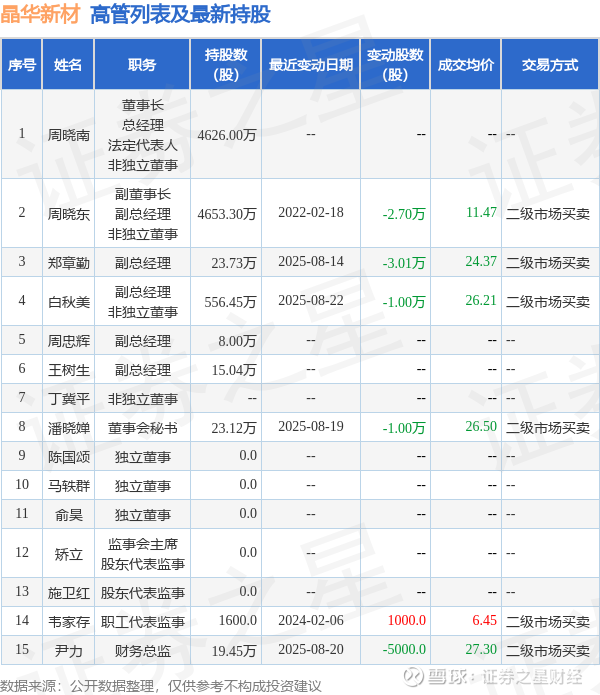600x695 pixels.
Task: Click the shareholding value 8.00万
Action: point(238,341)
